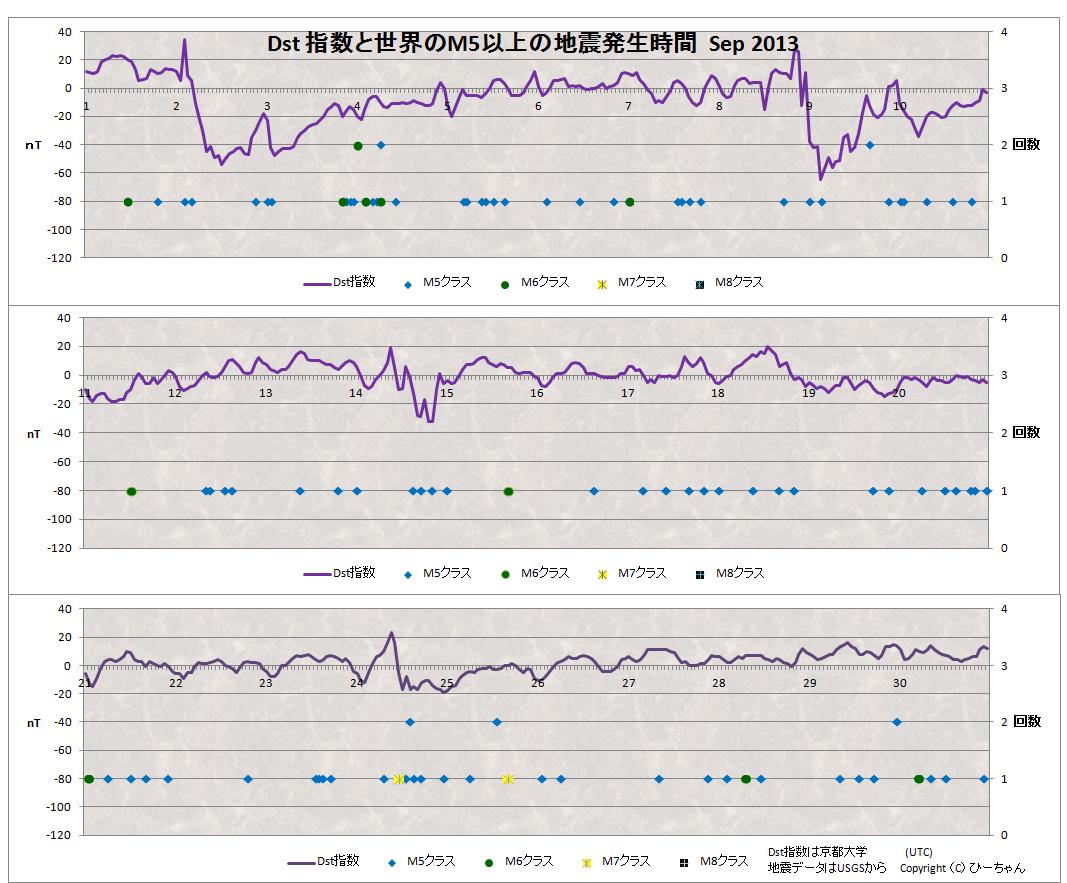
Task: Click the Dst指数は京都大学 source note
Action: [x=817, y=852]
